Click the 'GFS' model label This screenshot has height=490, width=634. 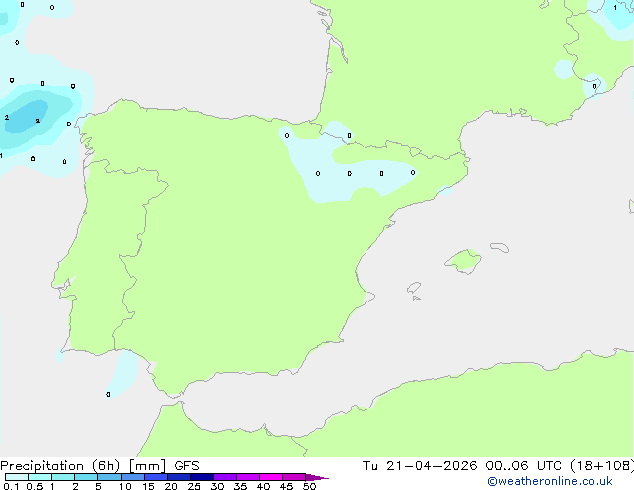point(187,466)
